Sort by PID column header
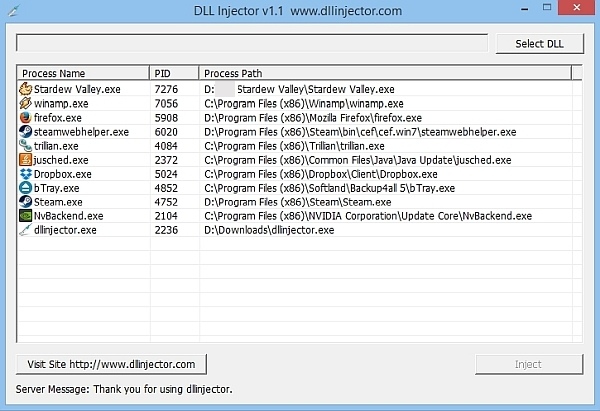600x411 pixels. [174, 73]
